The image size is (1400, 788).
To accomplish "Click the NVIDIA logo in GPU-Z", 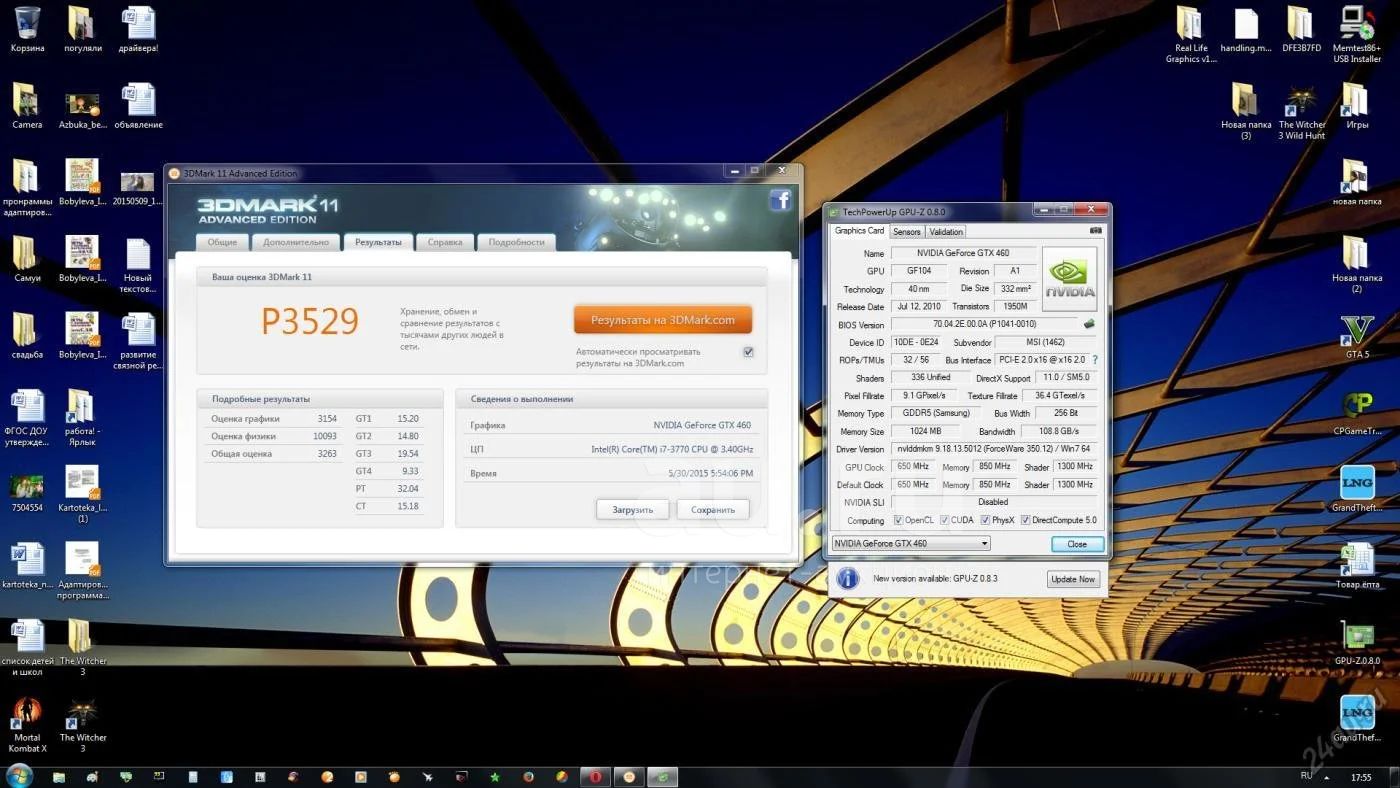I will pos(1069,279).
